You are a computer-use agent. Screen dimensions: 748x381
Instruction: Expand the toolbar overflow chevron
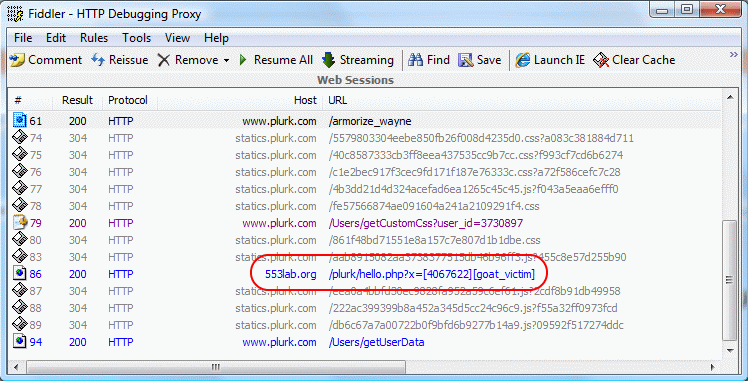click(x=734, y=55)
